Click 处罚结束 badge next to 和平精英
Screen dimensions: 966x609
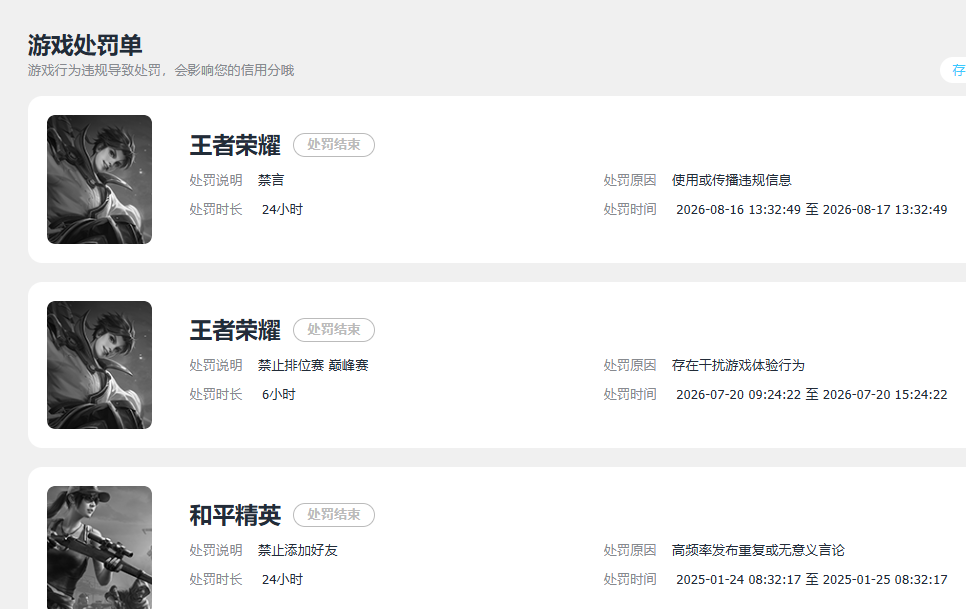tap(334, 515)
